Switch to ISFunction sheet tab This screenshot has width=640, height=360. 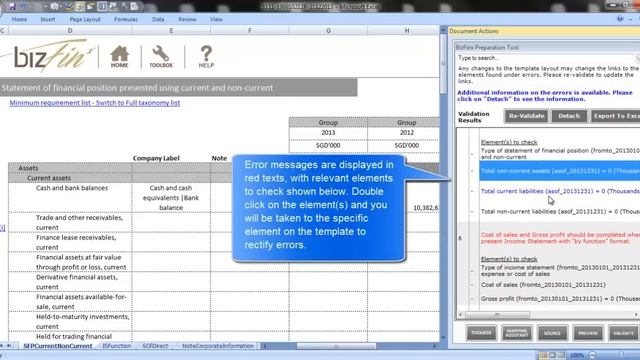tap(117, 346)
